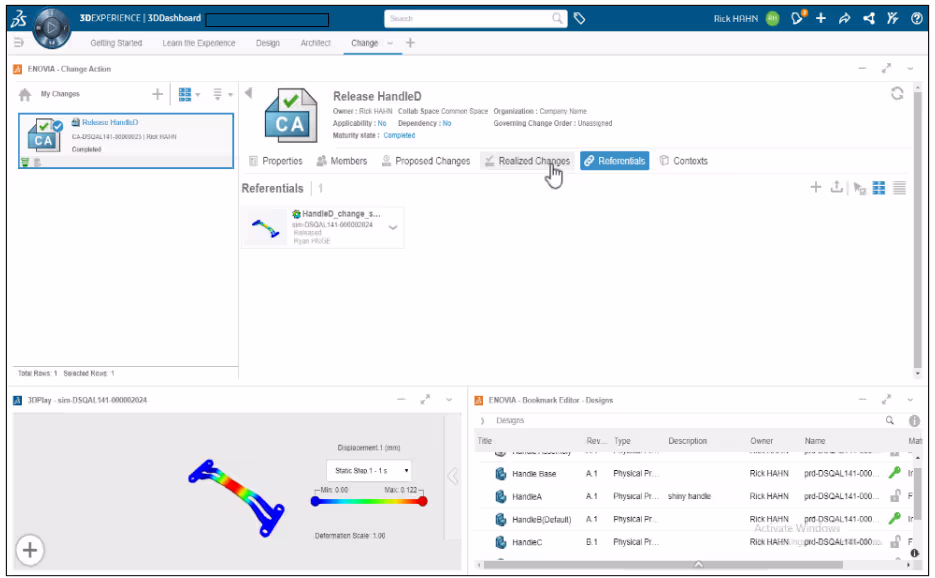Select the Referentials tab
Viewport: 935px width, 578px height.
coord(615,161)
